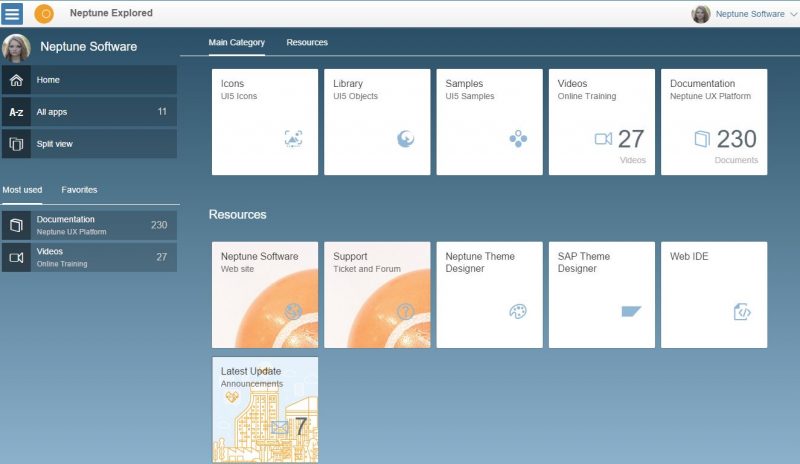This screenshot has width=800, height=464.
Task: Click the video camera icon on Videos tile
Action: pyautogui.click(x=604, y=139)
